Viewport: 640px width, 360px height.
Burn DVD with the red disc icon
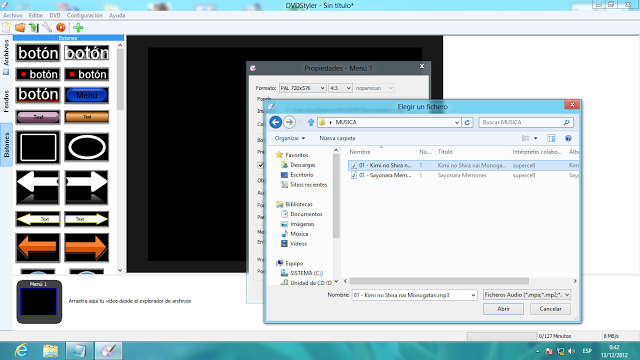(61, 27)
